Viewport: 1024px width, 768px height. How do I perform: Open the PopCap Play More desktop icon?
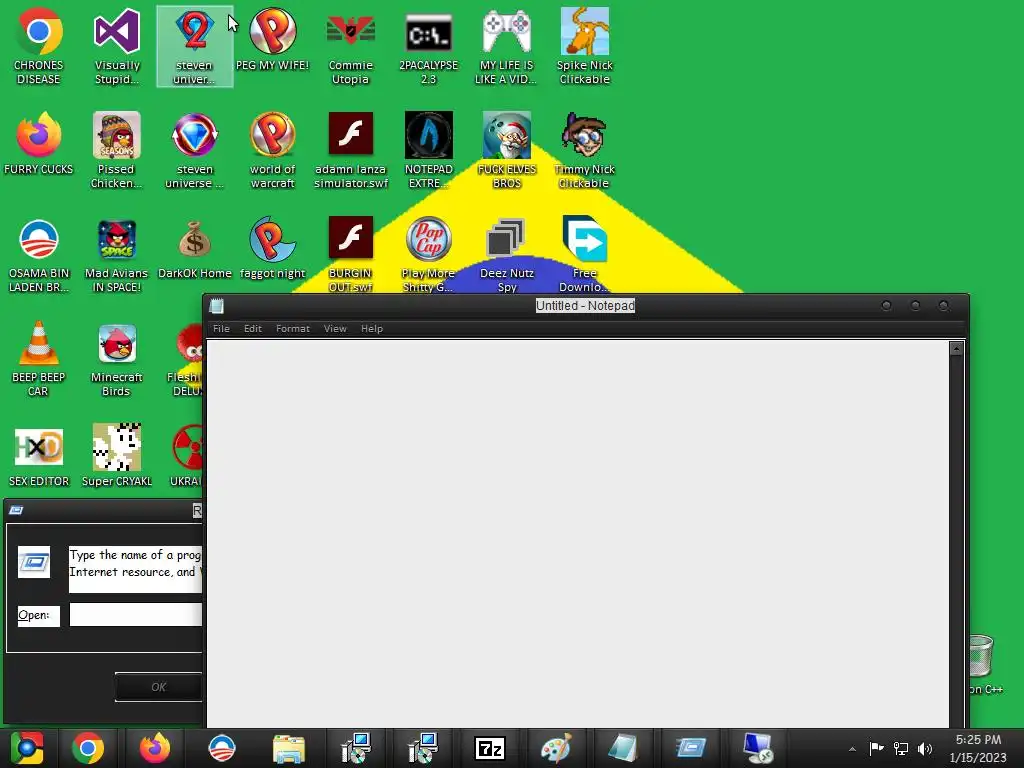(428, 255)
